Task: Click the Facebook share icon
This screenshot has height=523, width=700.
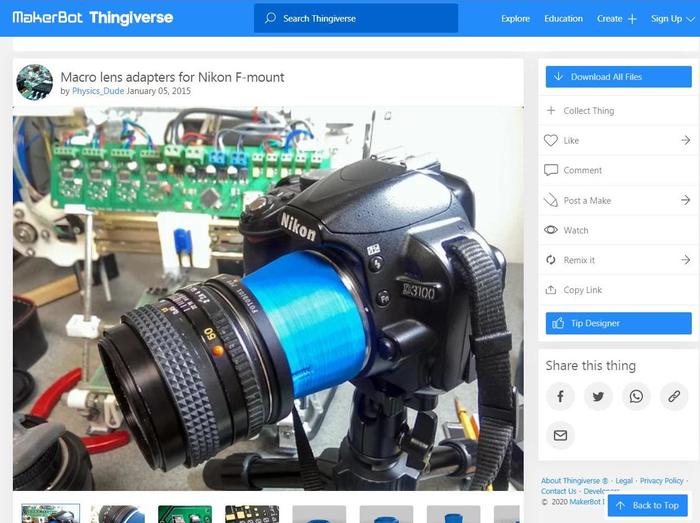Action: coord(560,397)
